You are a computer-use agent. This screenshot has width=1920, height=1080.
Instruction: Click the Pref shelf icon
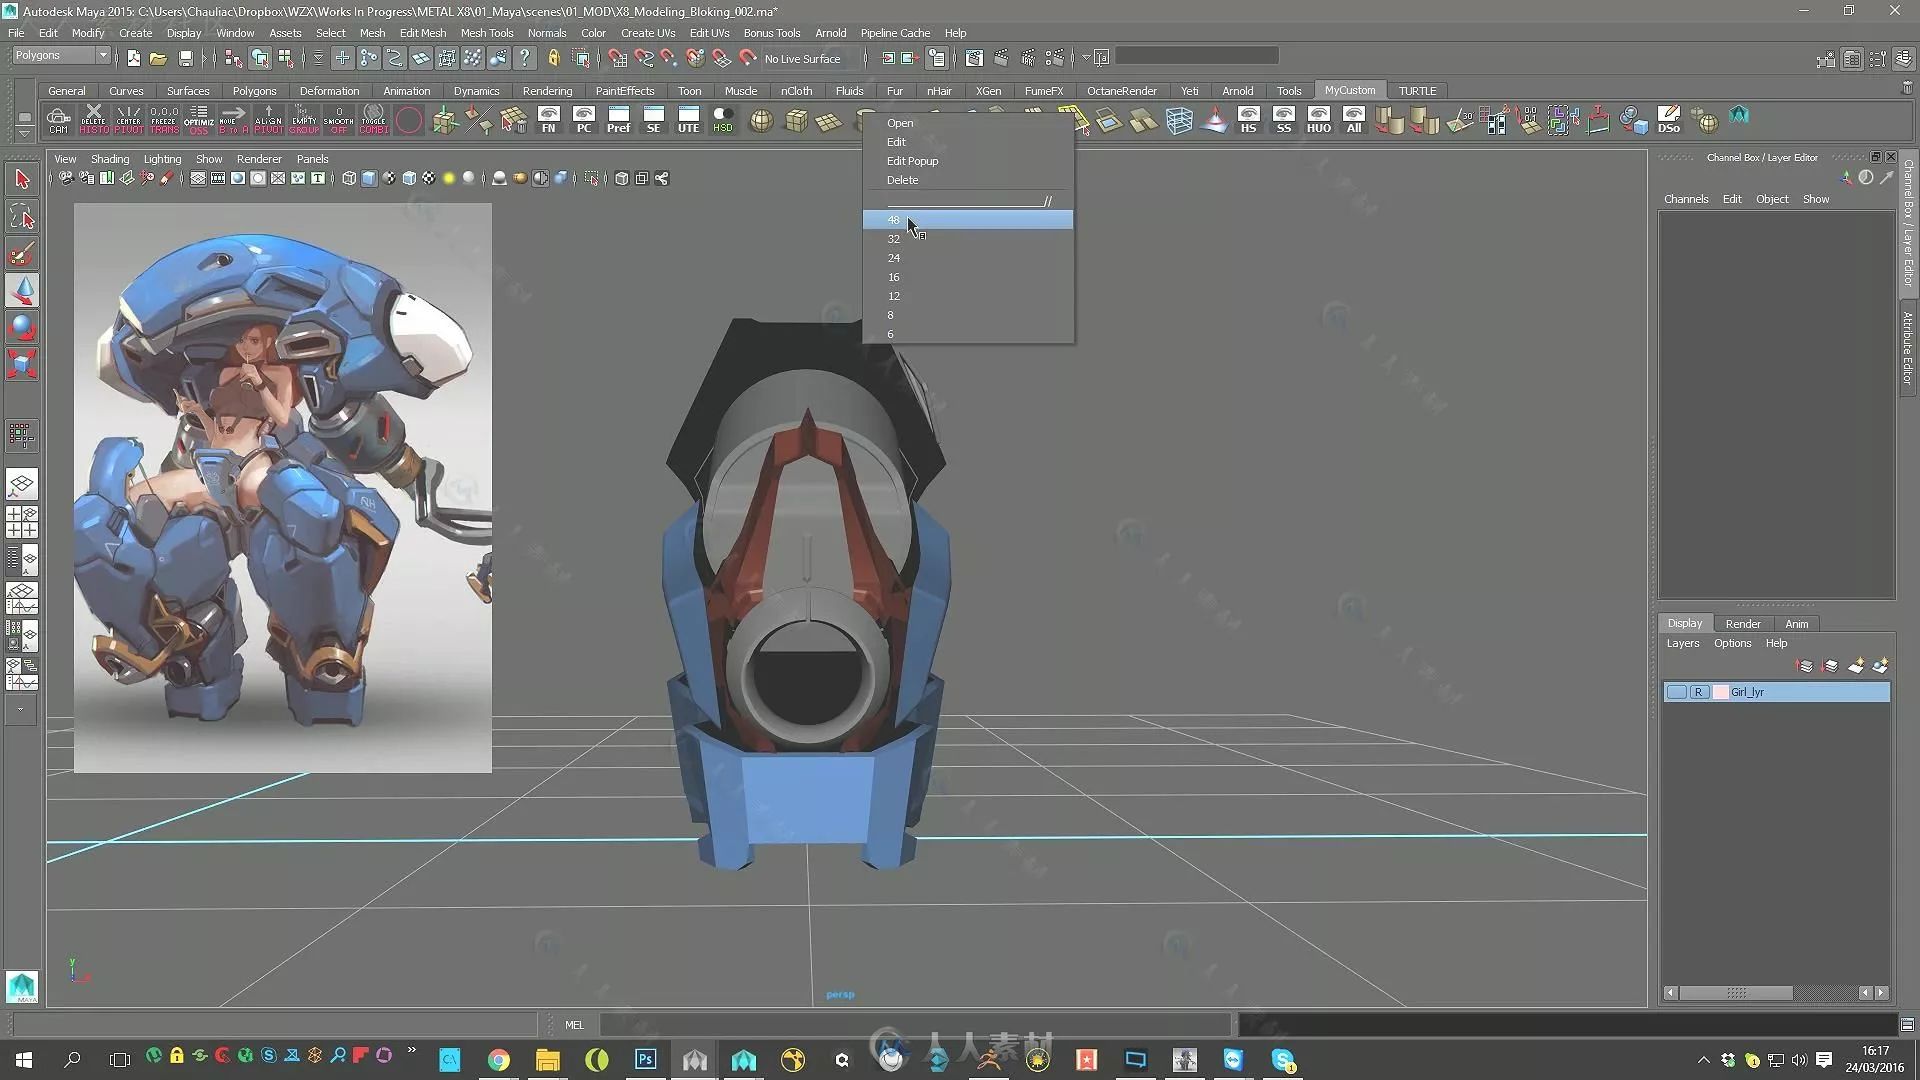pyautogui.click(x=618, y=120)
